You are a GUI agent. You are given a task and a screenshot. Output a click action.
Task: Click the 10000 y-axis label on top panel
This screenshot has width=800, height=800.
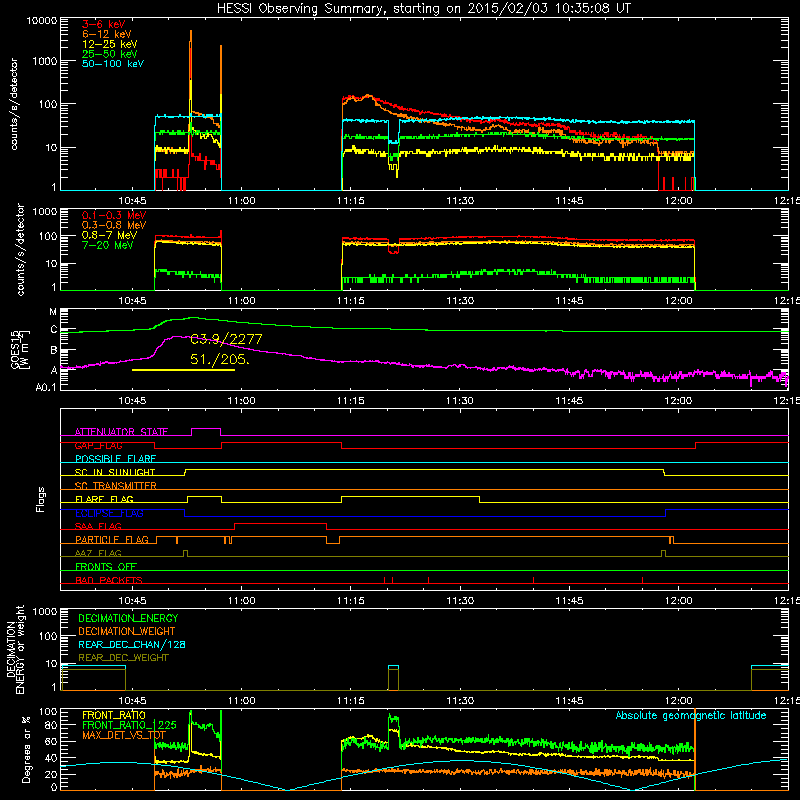(41, 21)
